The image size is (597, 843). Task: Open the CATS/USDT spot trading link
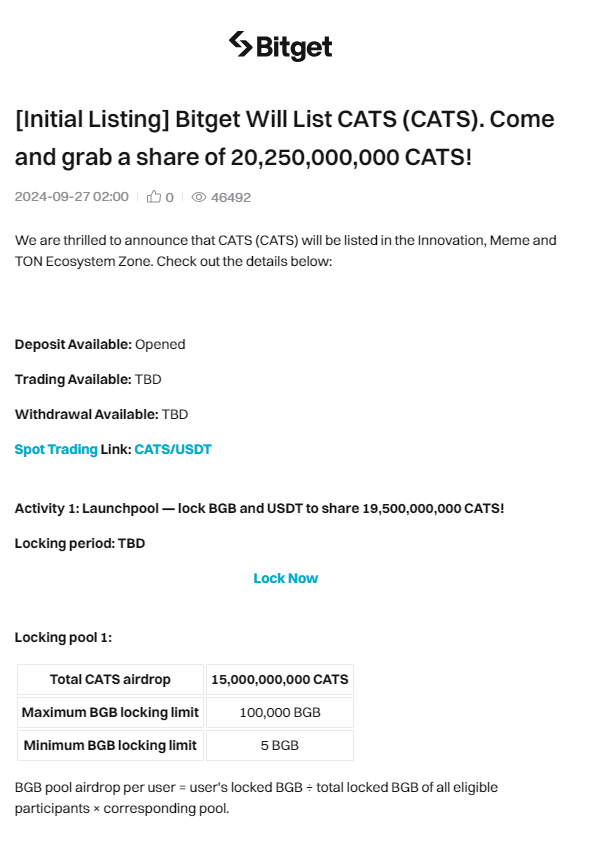[172, 449]
